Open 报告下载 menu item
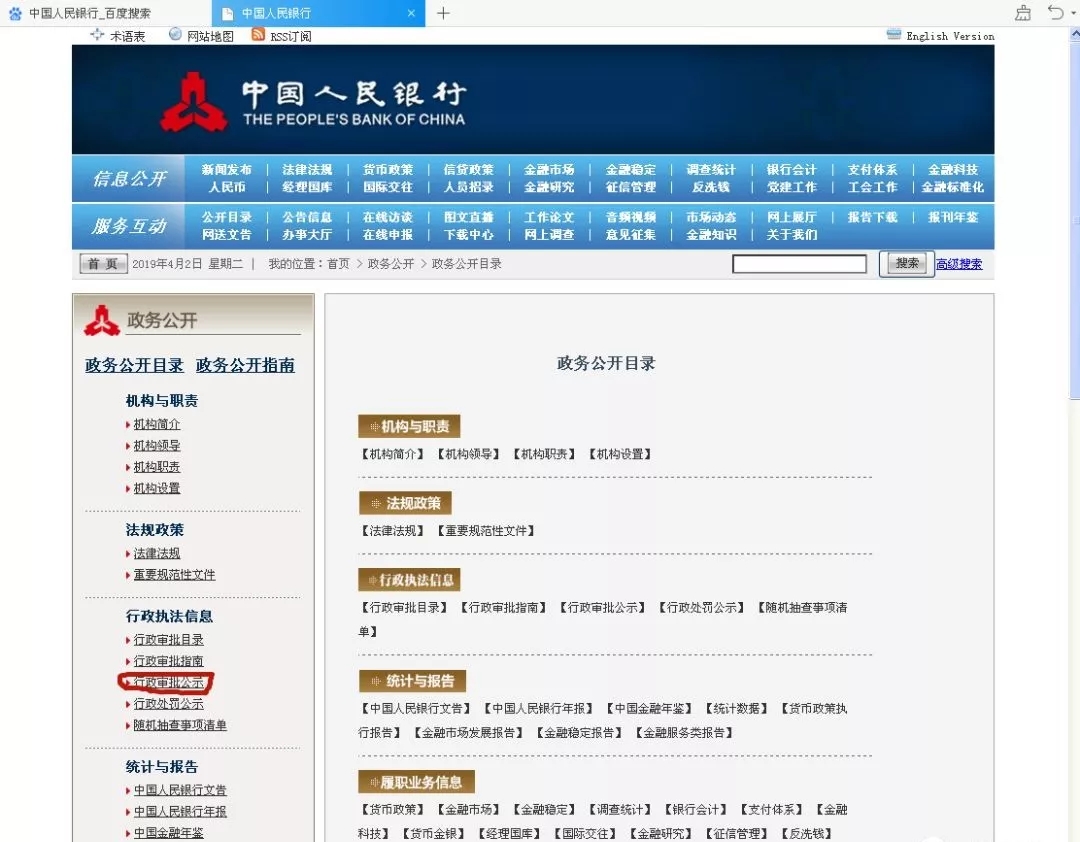 click(x=872, y=217)
